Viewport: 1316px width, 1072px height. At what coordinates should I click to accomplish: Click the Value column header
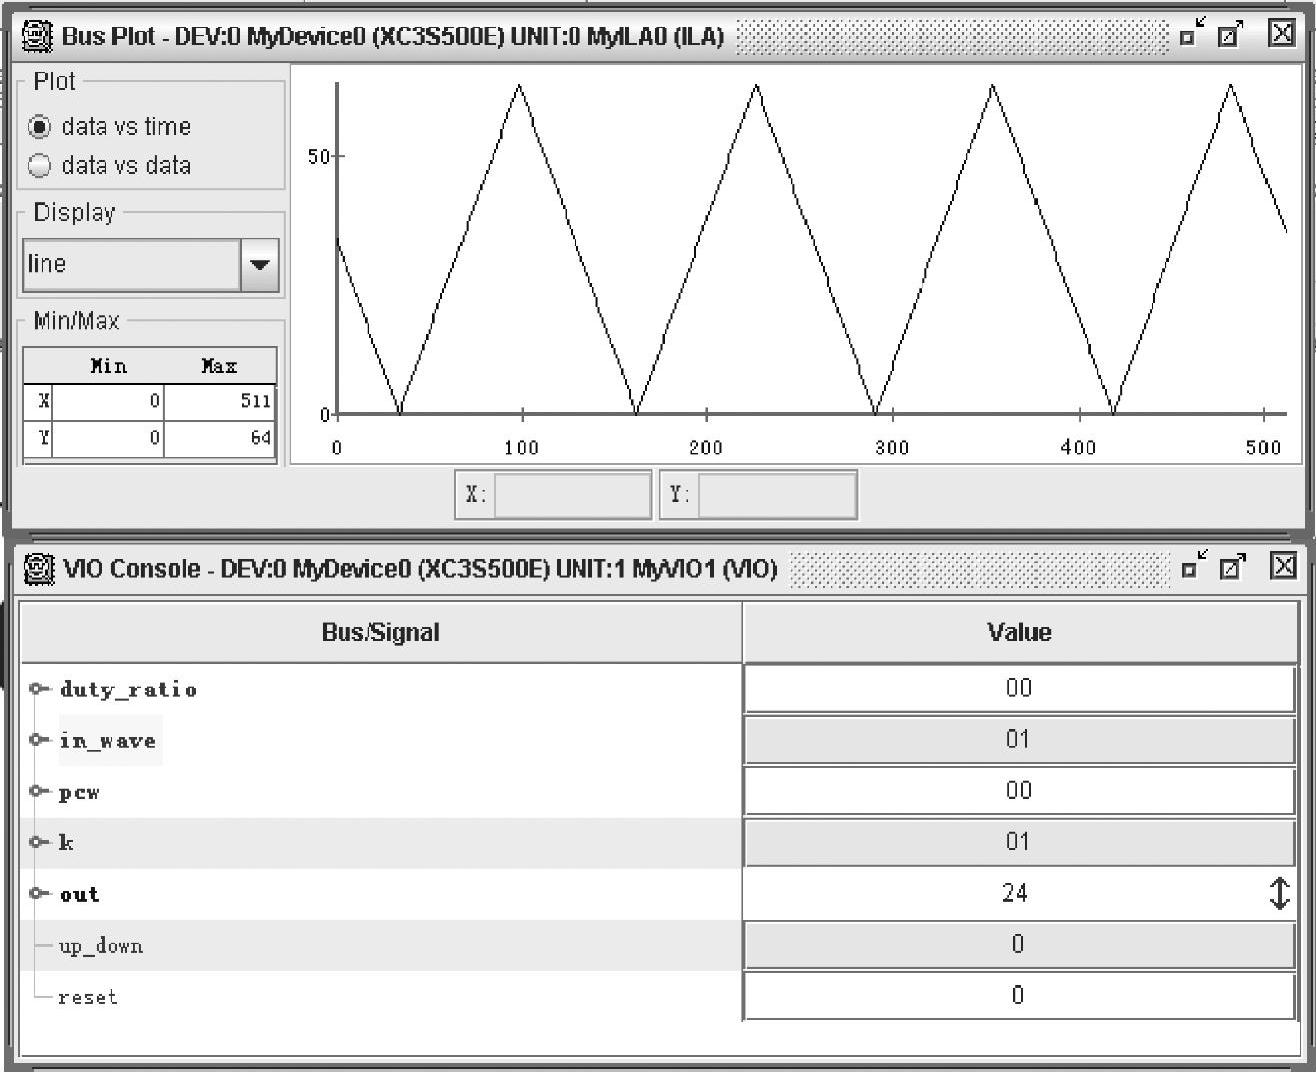tap(1020, 632)
